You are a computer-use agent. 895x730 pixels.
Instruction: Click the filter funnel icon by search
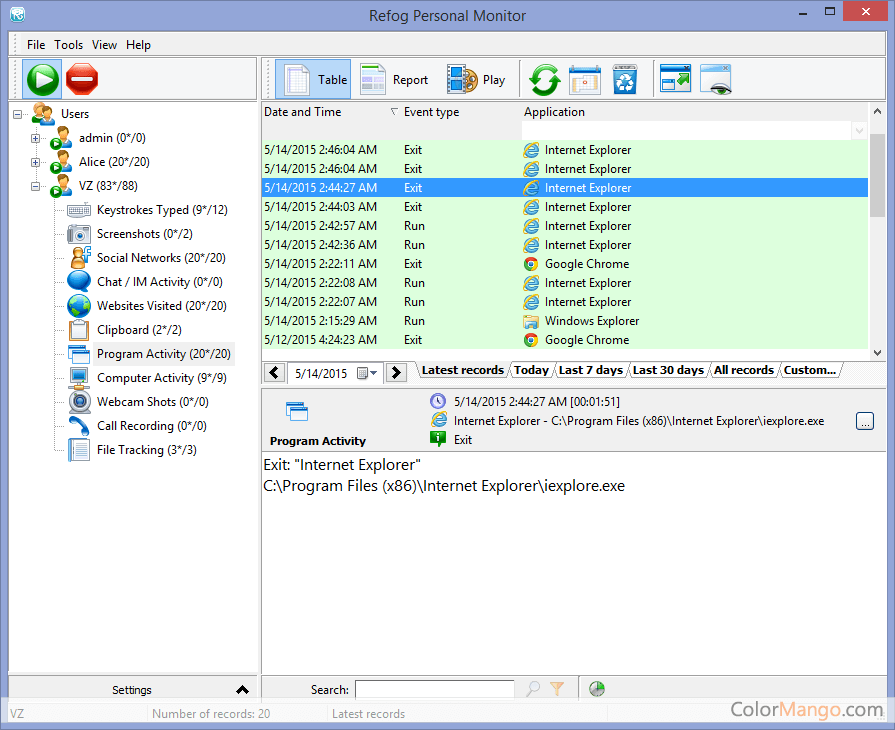click(x=557, y=689)
